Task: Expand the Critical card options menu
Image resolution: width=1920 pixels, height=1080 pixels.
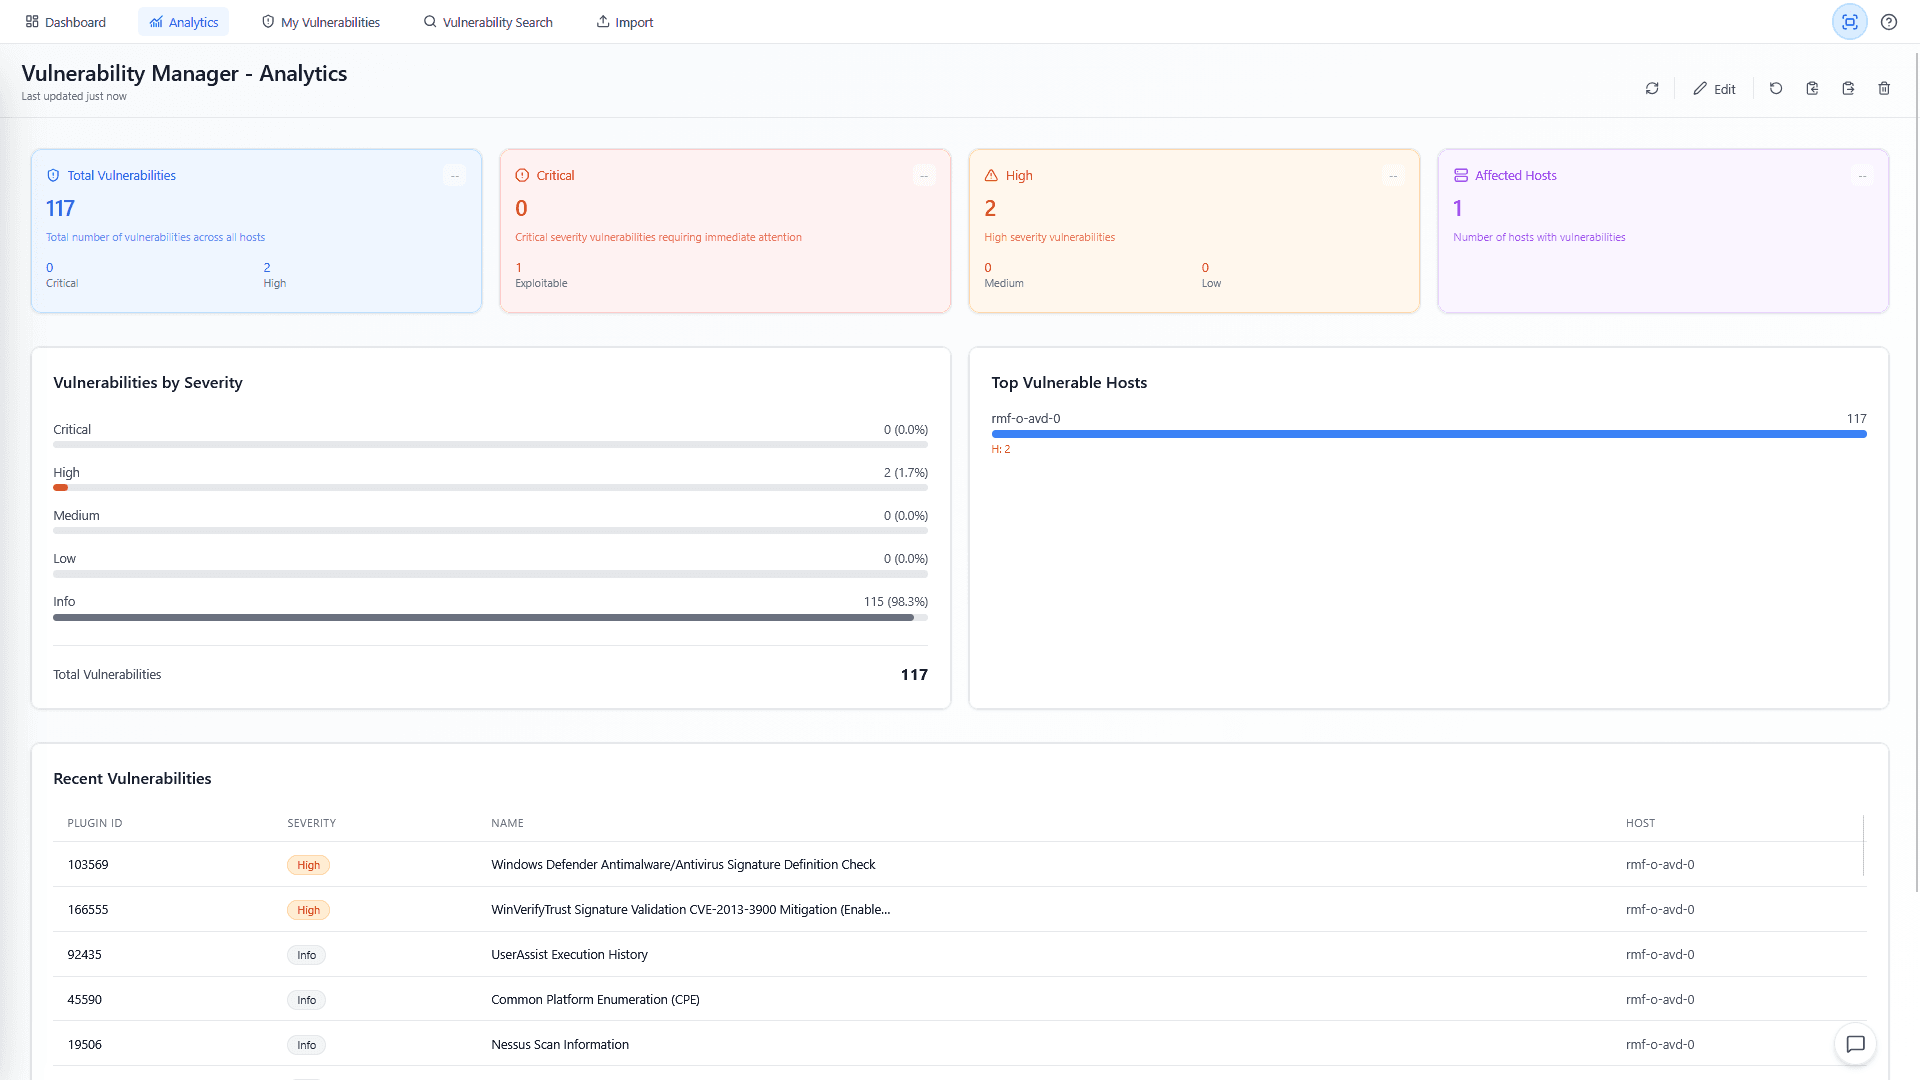Action: pos(924,175)
